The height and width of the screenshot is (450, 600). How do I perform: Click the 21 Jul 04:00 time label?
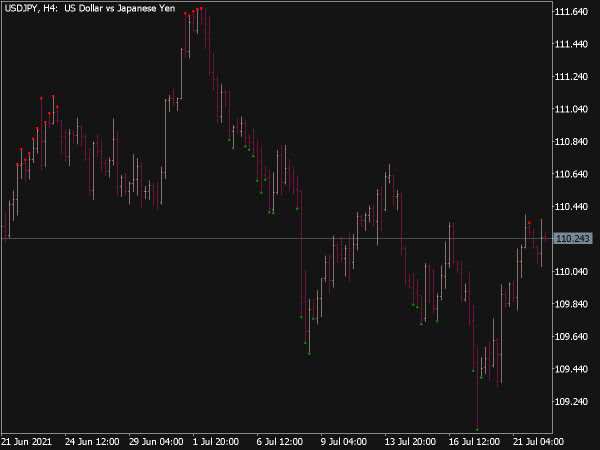click(x=538, y=442)
